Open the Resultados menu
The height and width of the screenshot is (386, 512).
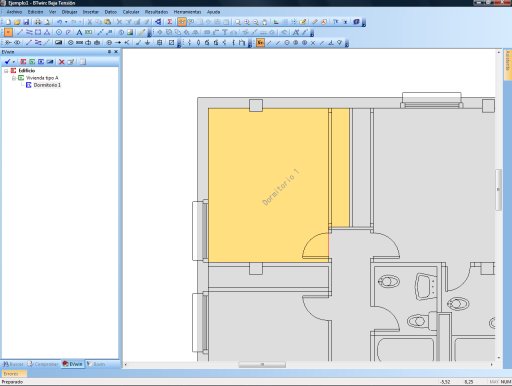point(156,12)
